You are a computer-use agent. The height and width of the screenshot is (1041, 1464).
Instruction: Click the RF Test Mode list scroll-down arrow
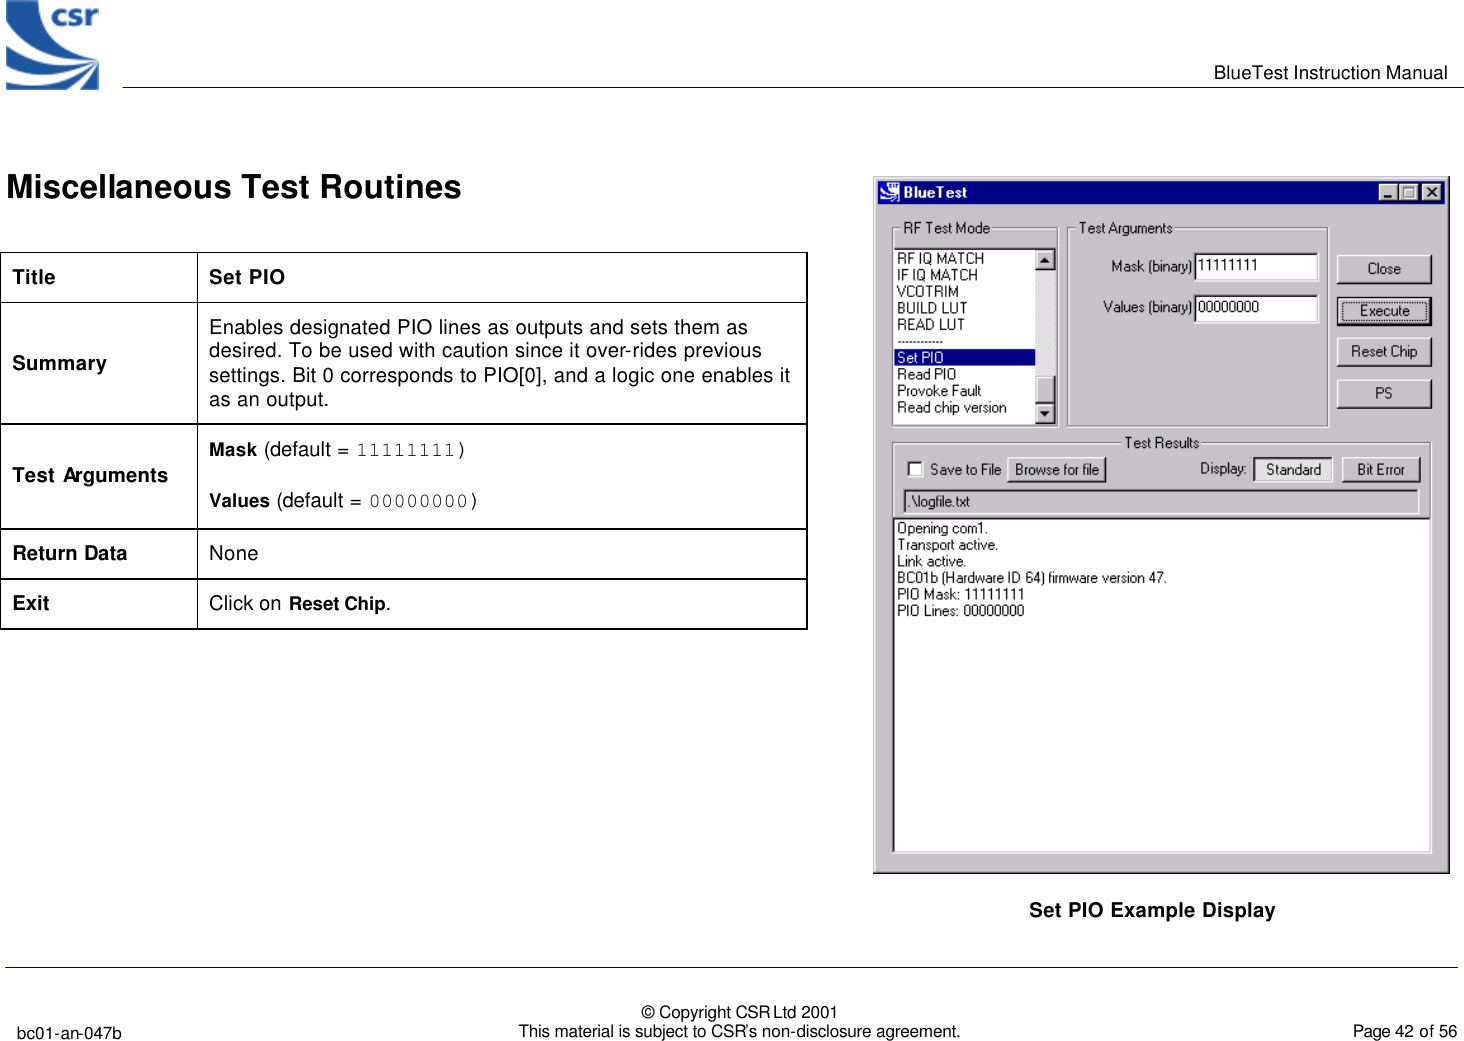tap(1045, 414)
